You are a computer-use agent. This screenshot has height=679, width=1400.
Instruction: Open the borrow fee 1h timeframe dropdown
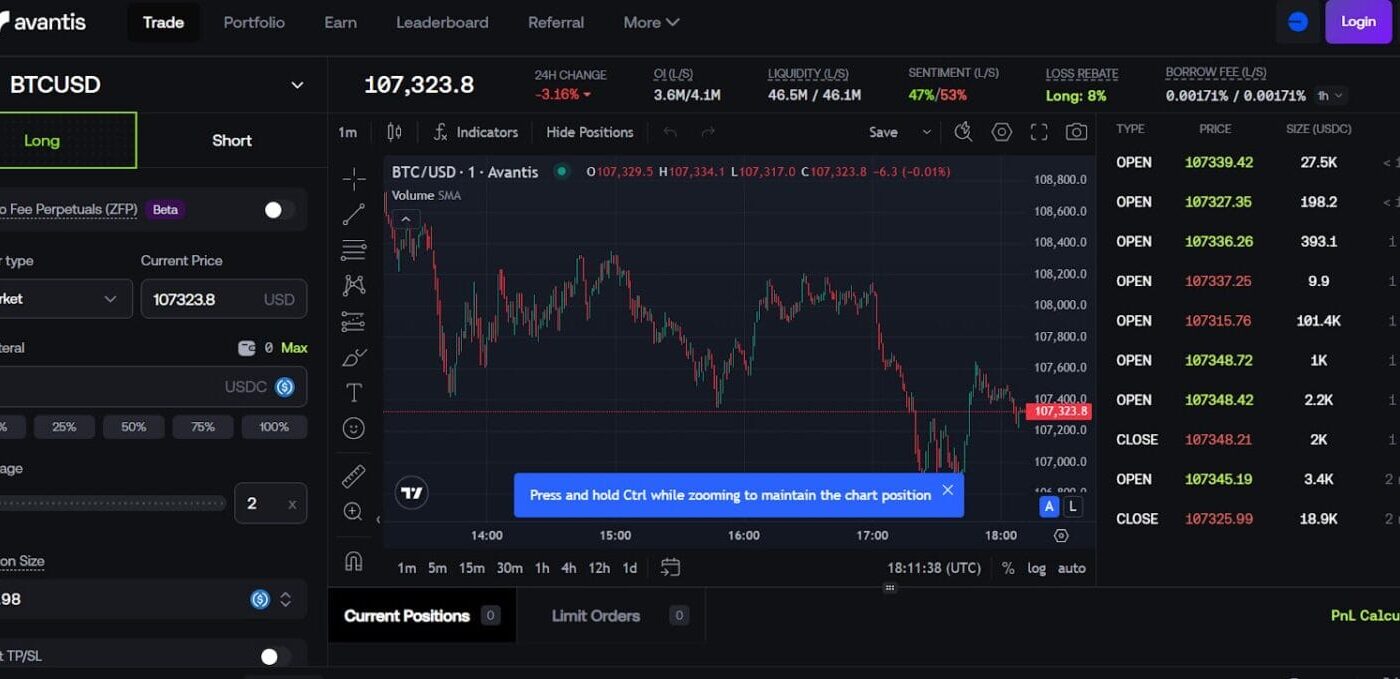click(x=1330, y=96)
